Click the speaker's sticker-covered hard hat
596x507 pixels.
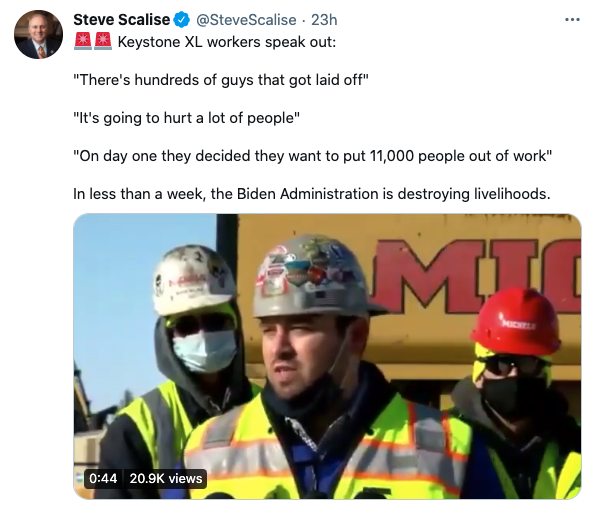[x=315, y=276]
